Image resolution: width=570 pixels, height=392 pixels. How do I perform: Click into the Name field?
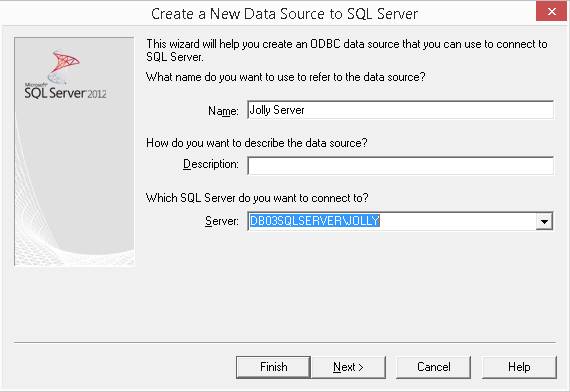click(400, 110)
